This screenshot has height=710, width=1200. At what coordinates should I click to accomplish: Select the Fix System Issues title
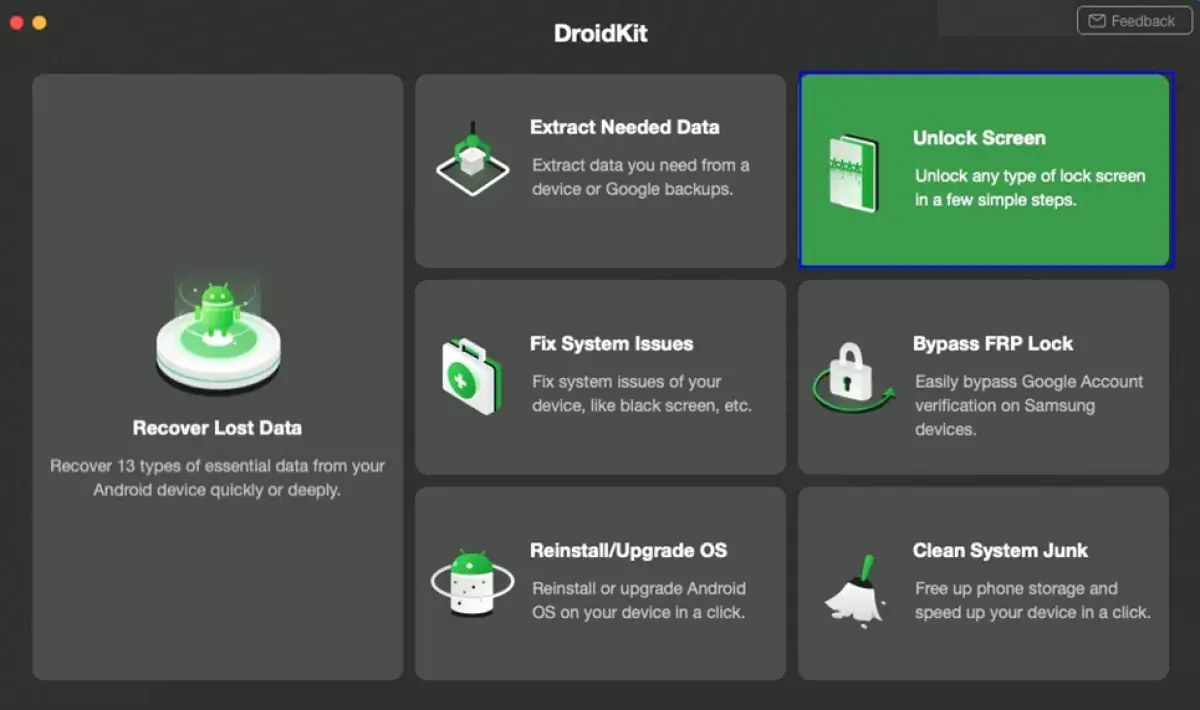611,343
